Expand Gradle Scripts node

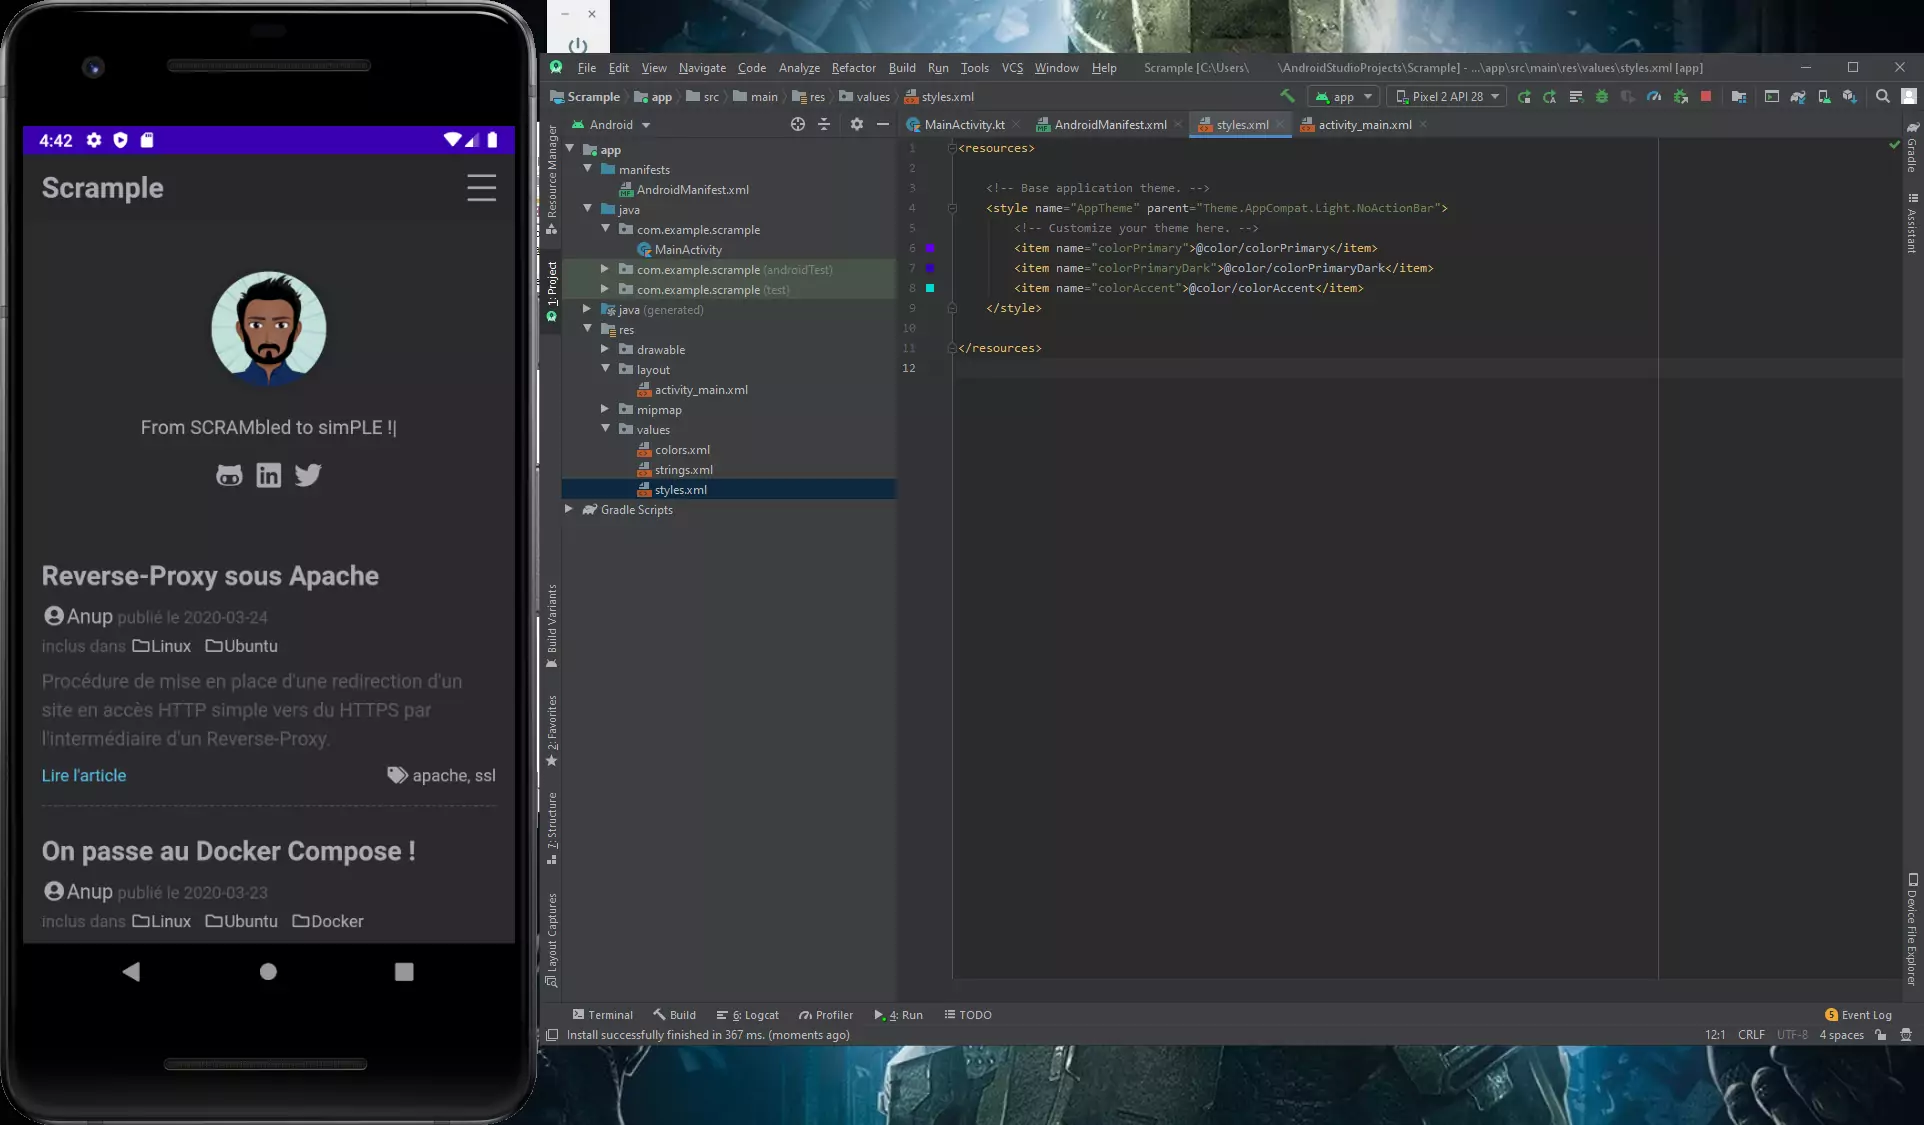pos(569,509)
